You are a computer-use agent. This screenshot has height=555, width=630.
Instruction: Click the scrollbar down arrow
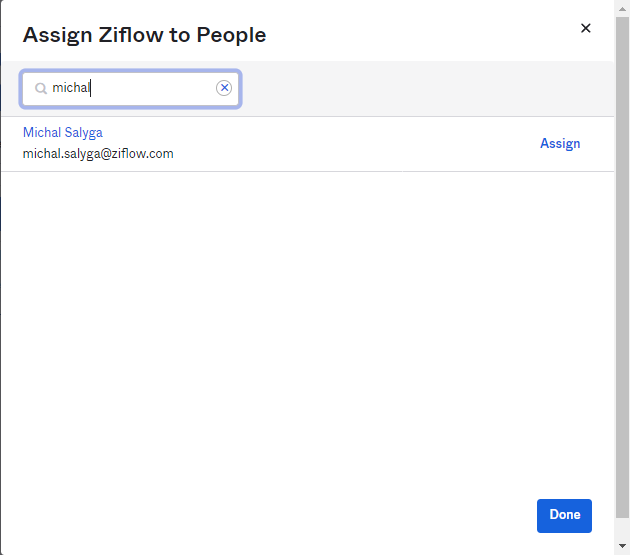pos(622,547)
